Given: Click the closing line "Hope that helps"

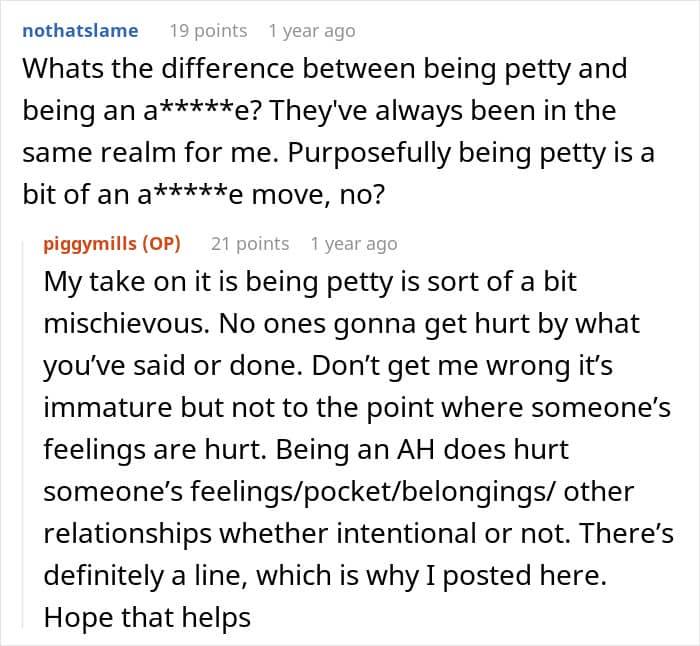Looking at the screenshot, I should [x=147, y=619].
